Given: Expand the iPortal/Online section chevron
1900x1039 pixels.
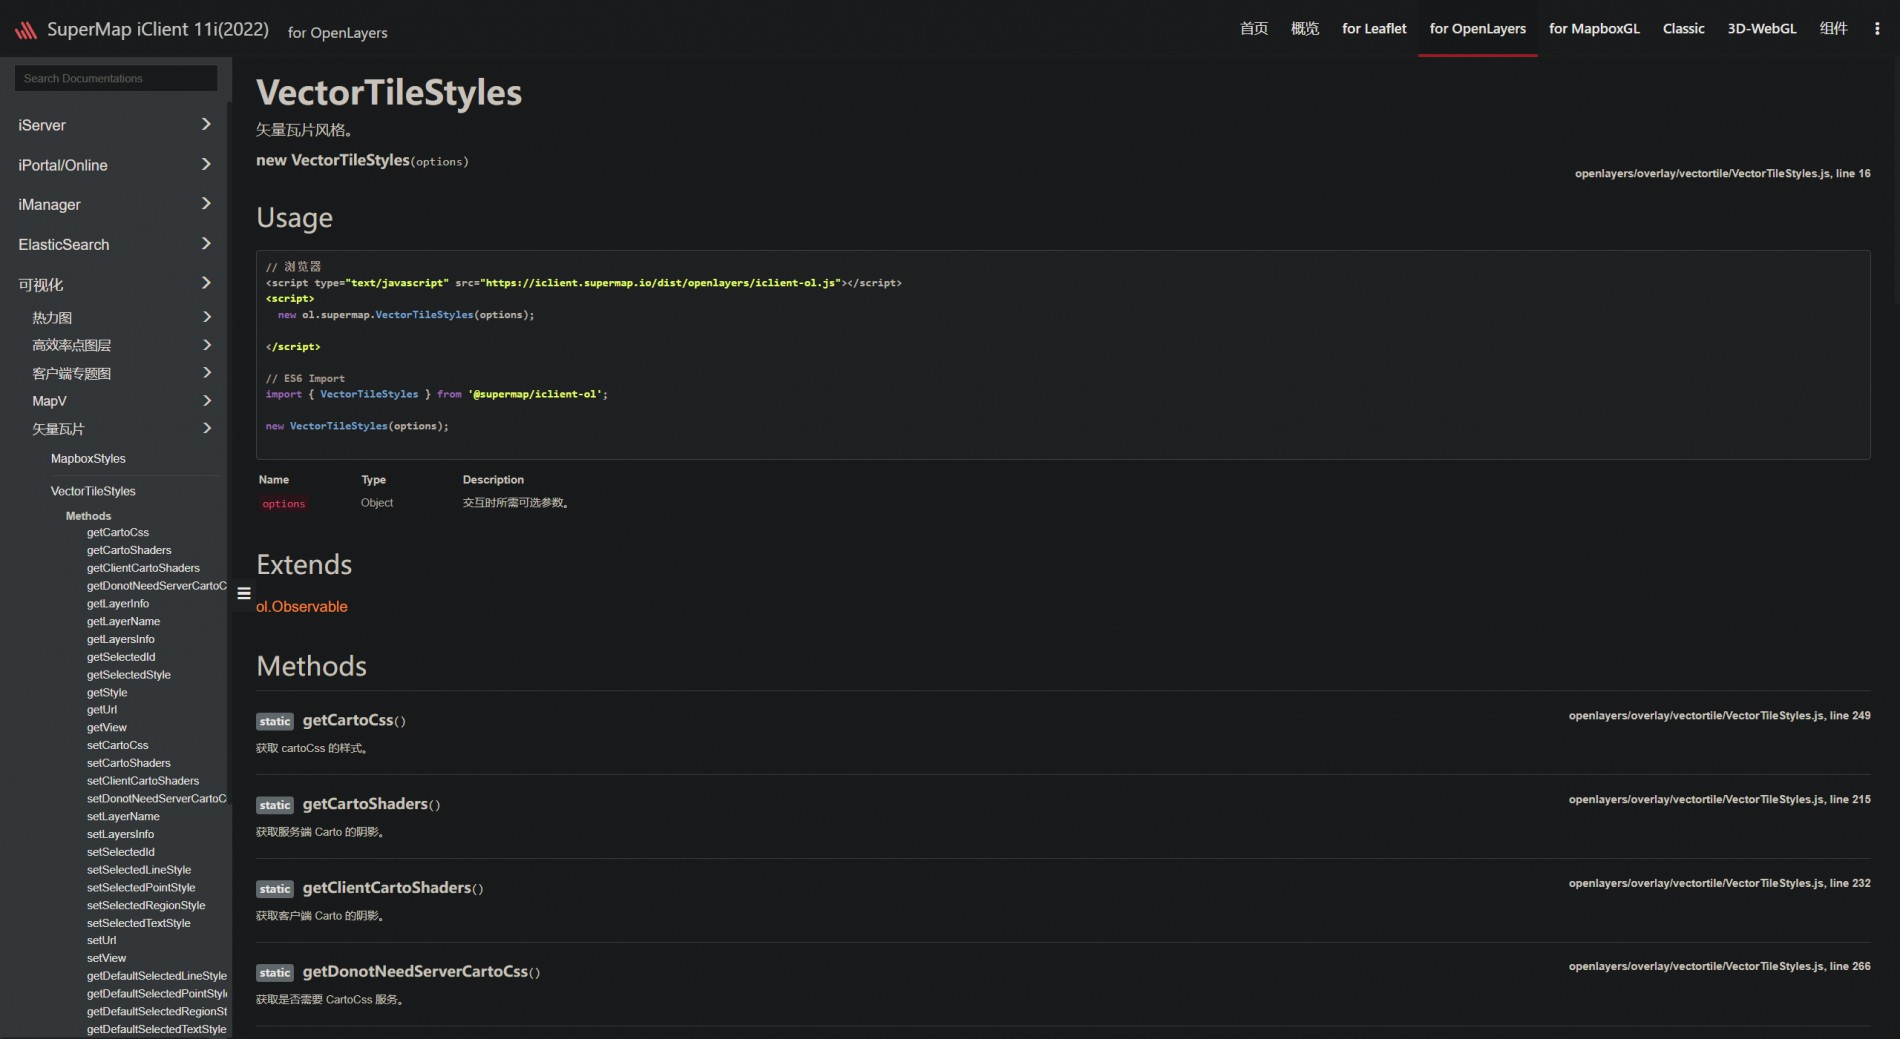Looking at the screenshot, I should [206, 164].
